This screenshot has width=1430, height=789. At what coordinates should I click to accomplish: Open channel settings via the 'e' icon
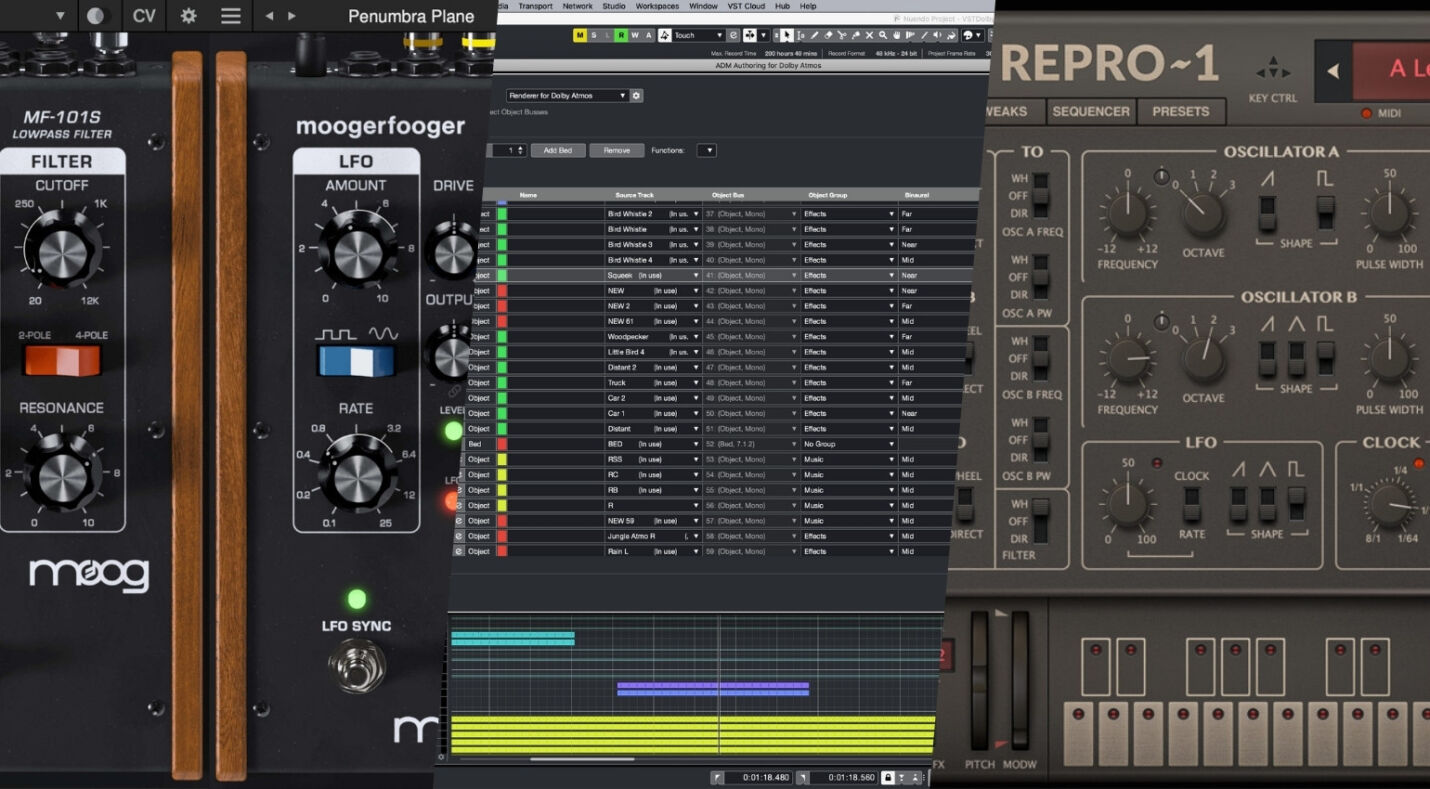[733, 35]
